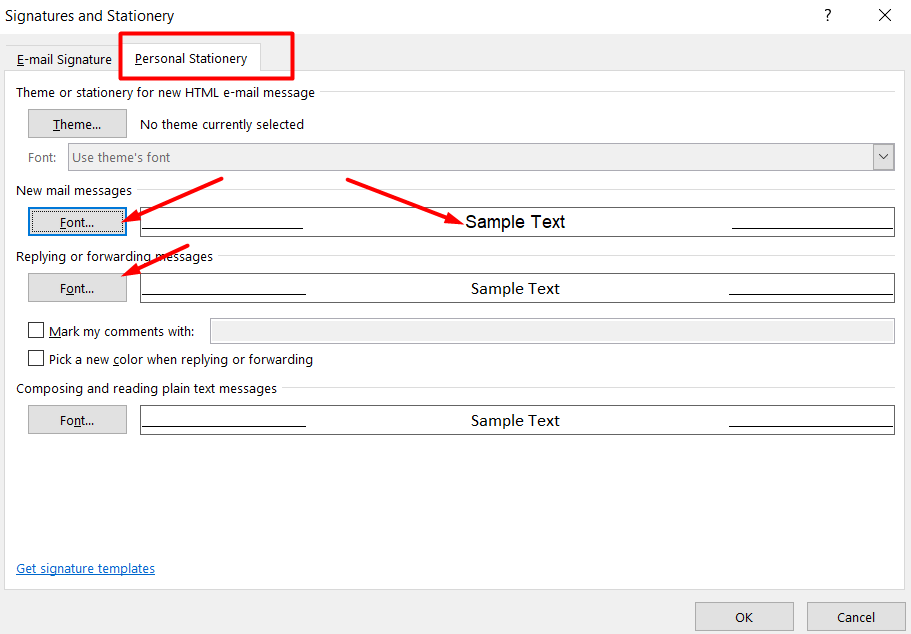
Task: Click Sample Text preview under New mail messages
Action: pyautogui.click(x=515, y=221)
